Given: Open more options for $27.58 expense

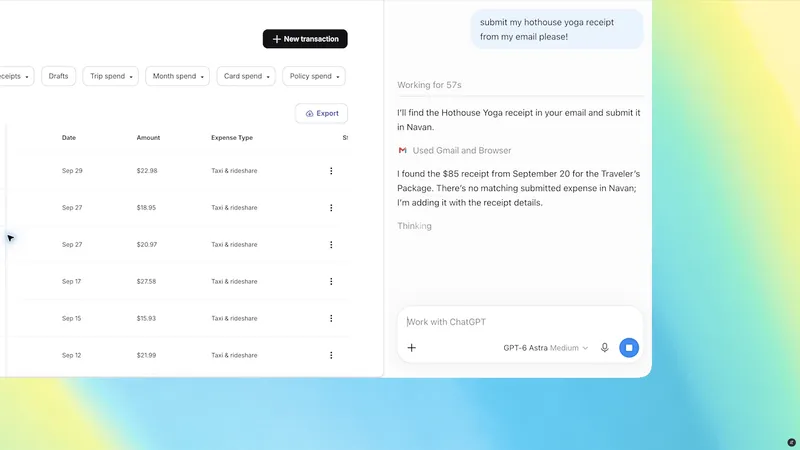Looking at the screenshot, I should tap(331, 282).
